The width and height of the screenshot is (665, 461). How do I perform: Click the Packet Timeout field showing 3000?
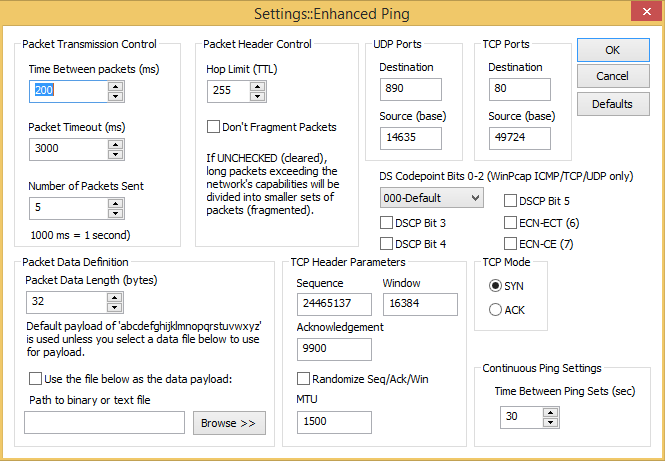(69, 150)
